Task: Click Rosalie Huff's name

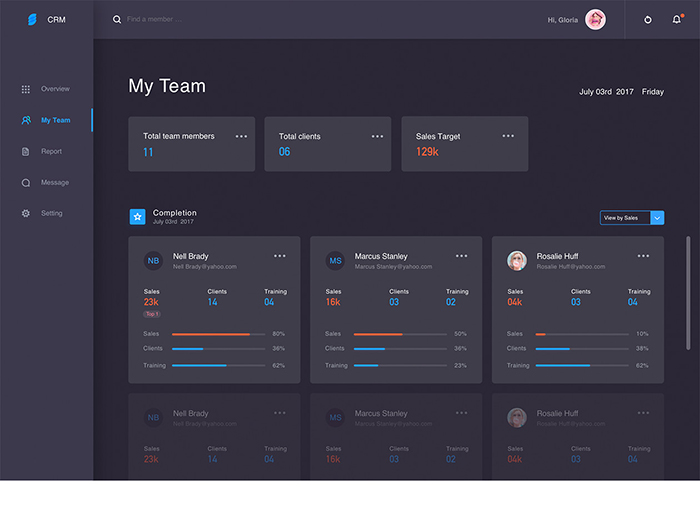Action: (557, 256)
